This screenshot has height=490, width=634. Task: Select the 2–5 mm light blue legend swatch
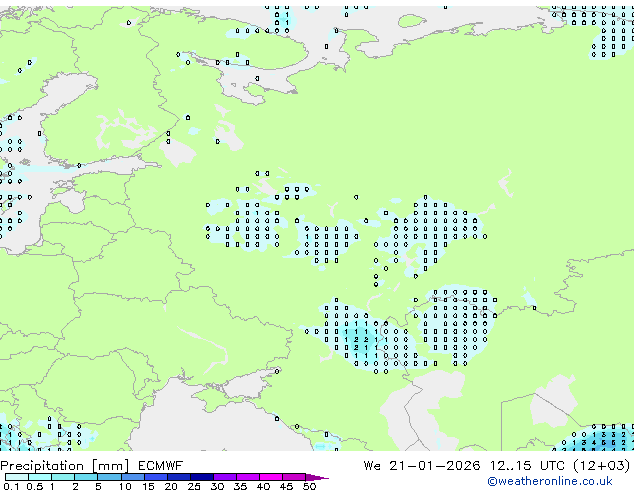[87, 477]
